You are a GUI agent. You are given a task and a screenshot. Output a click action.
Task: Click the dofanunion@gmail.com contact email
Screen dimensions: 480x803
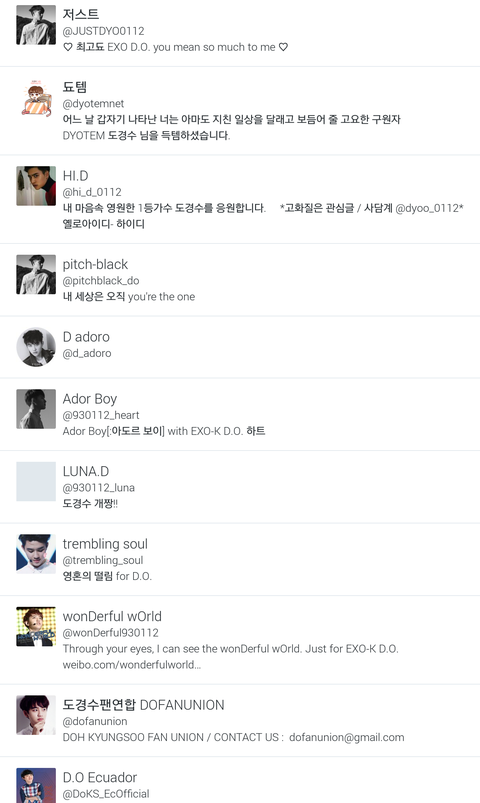pos(347,737)
